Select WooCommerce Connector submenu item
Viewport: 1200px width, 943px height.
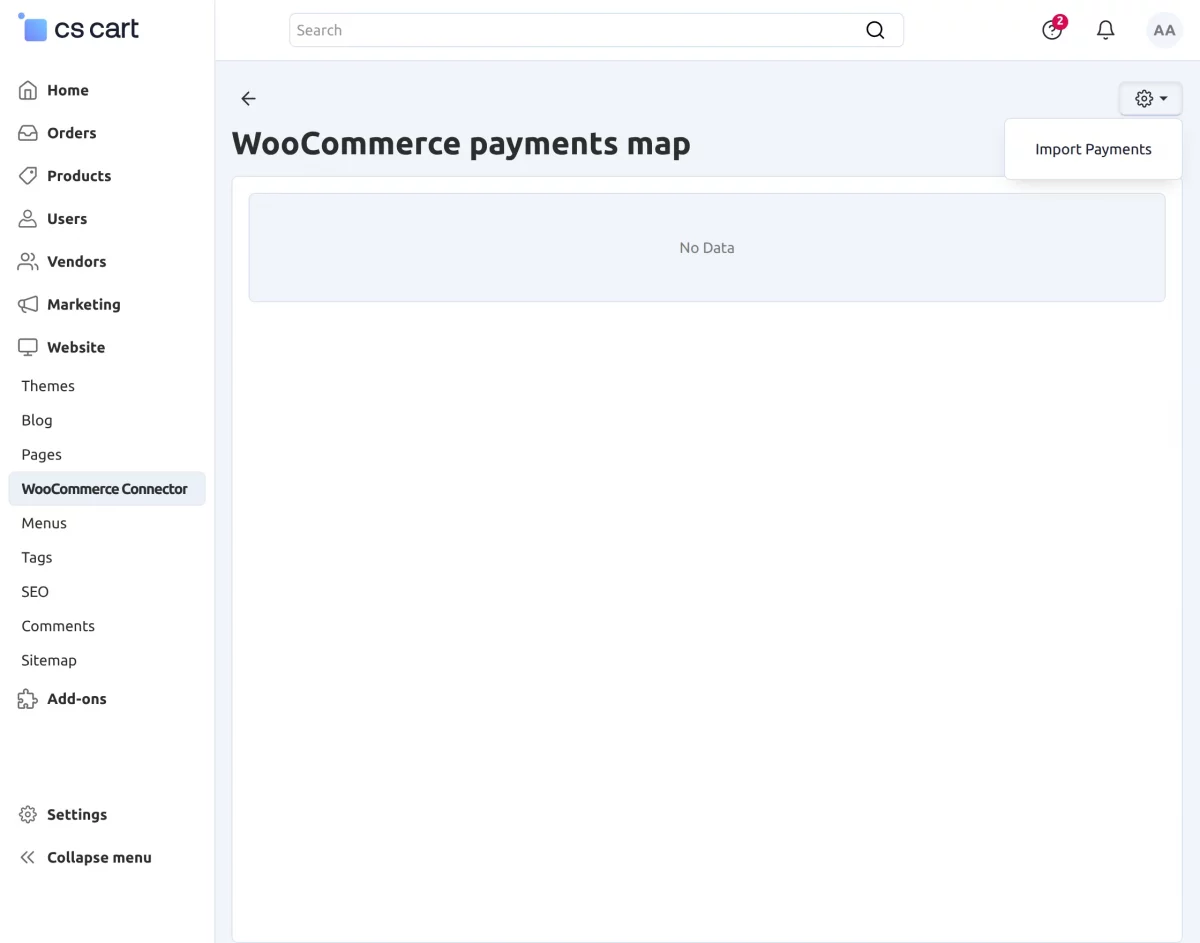(107, 489)
